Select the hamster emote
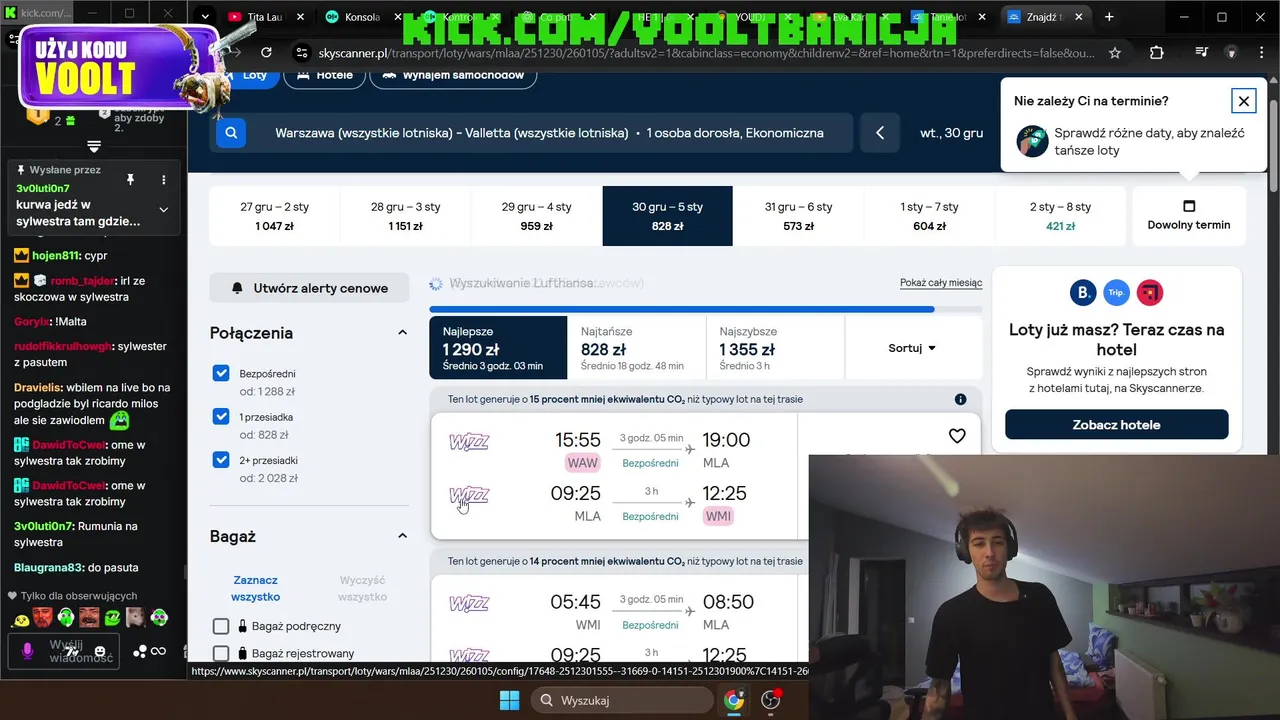 (135, 618)
